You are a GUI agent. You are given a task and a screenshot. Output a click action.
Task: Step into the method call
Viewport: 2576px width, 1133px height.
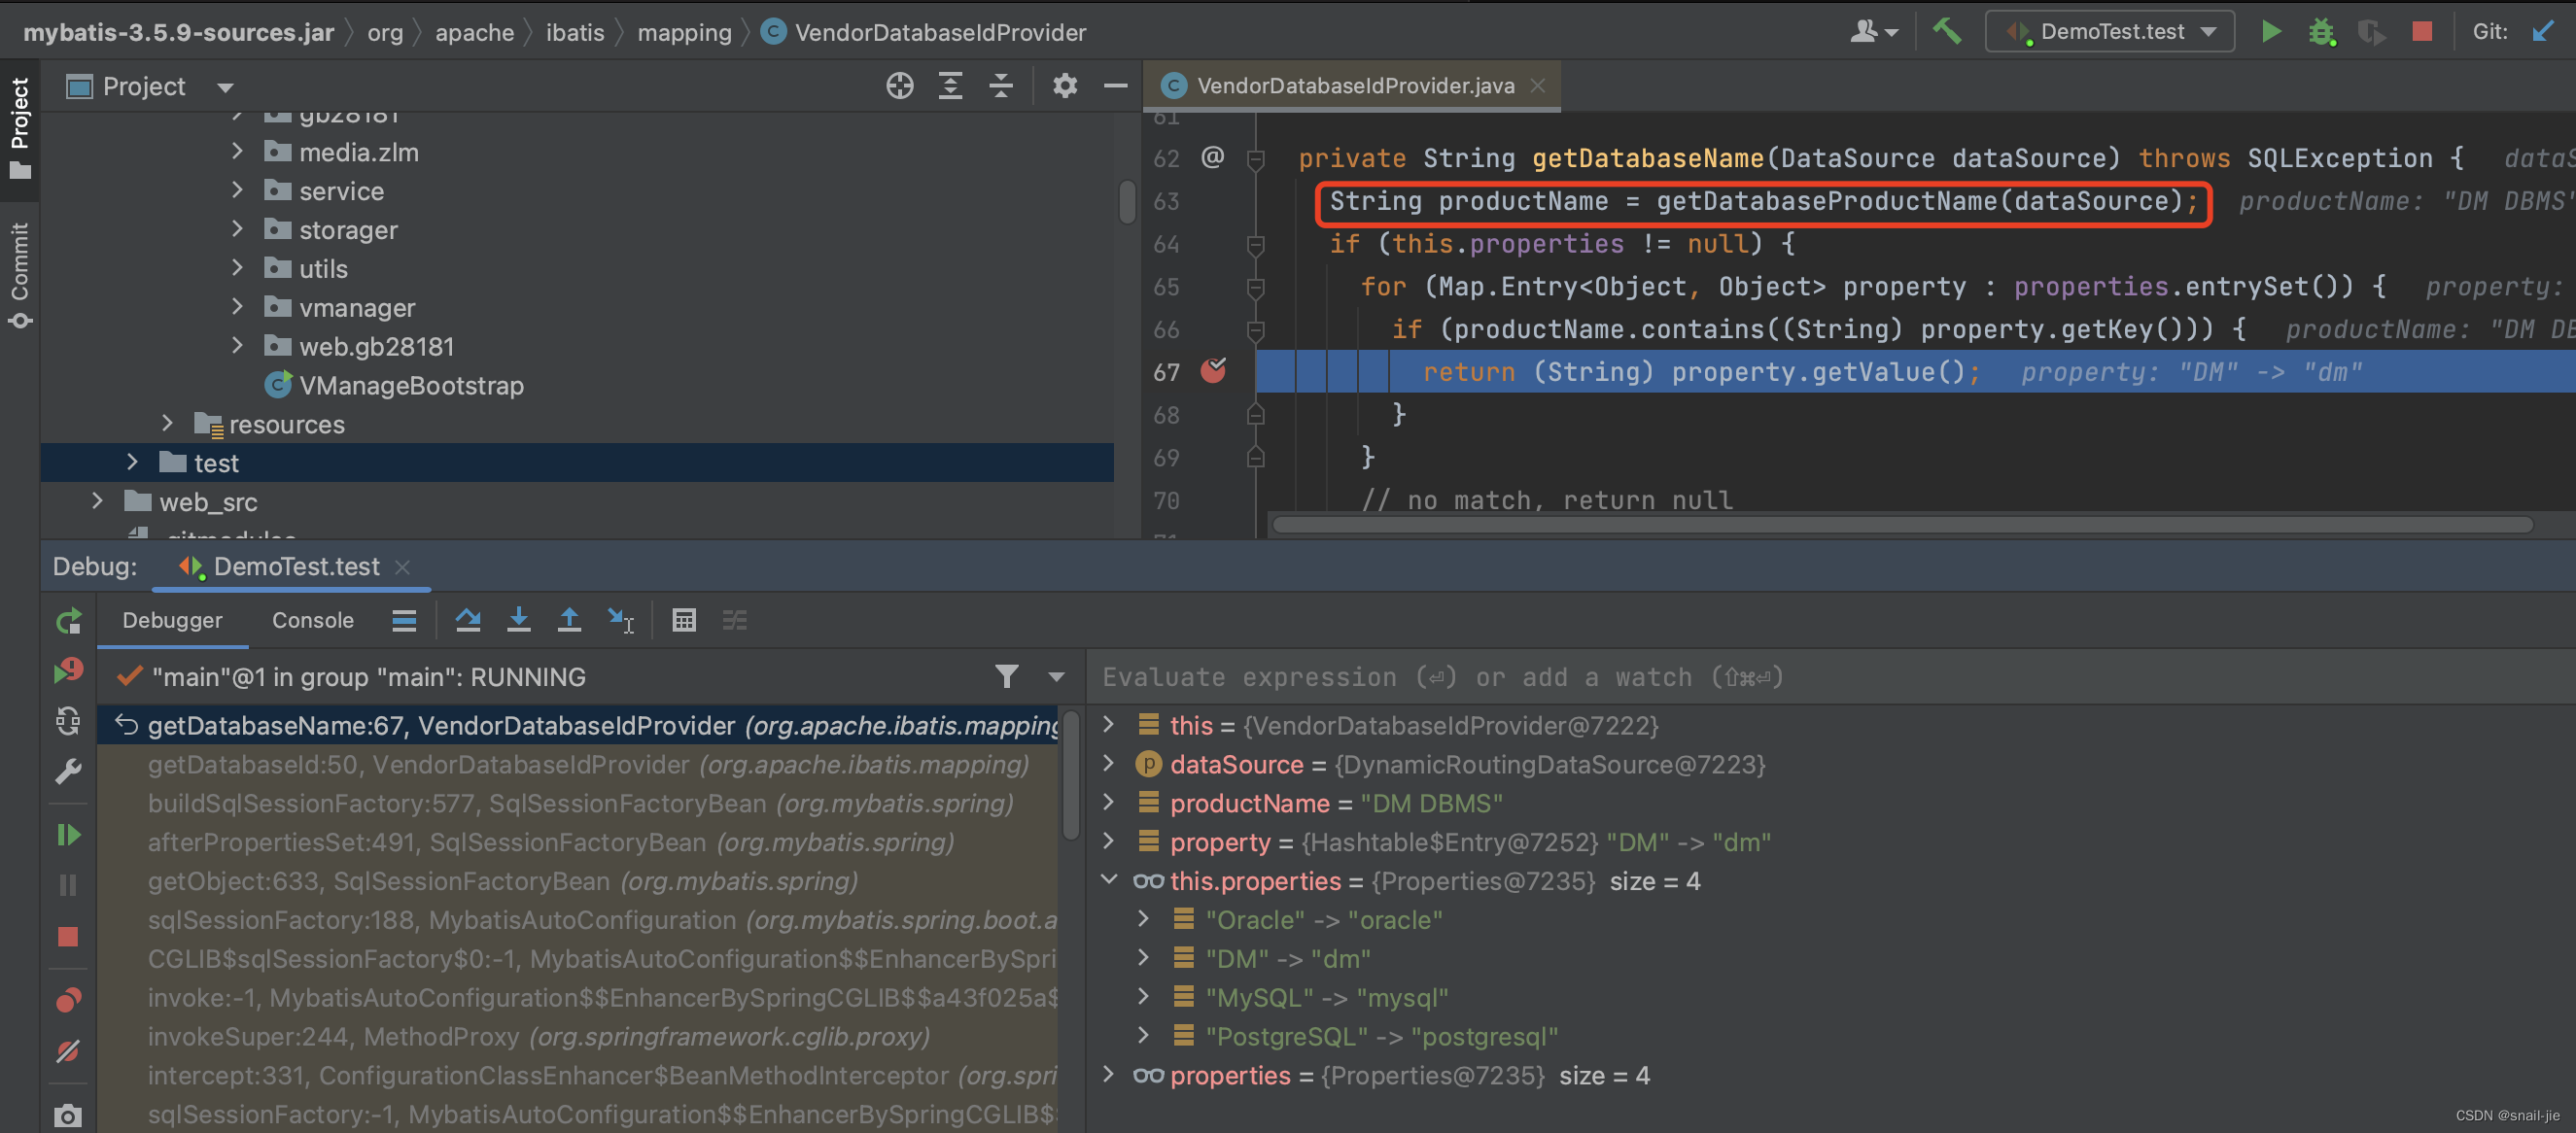click(x=519, y=620)
